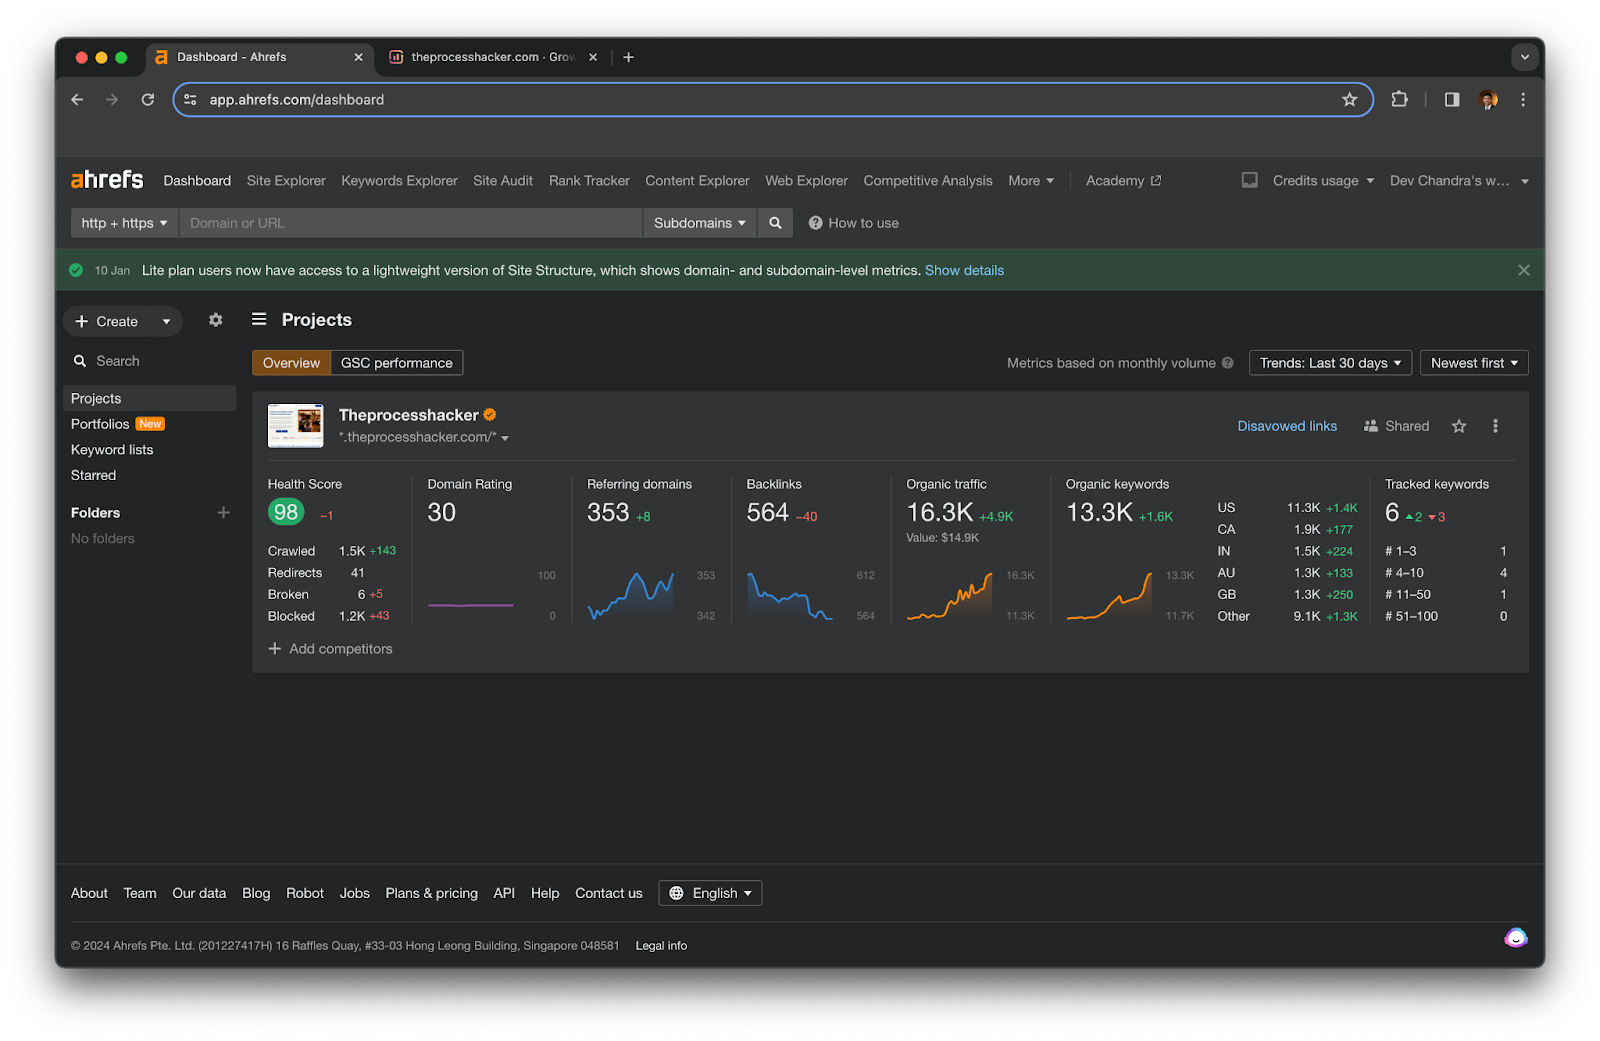Image resolution: width=1600 pixels, height=1041 pixels.
Task: Open Credits usage dropdown
Action: 1323,181
